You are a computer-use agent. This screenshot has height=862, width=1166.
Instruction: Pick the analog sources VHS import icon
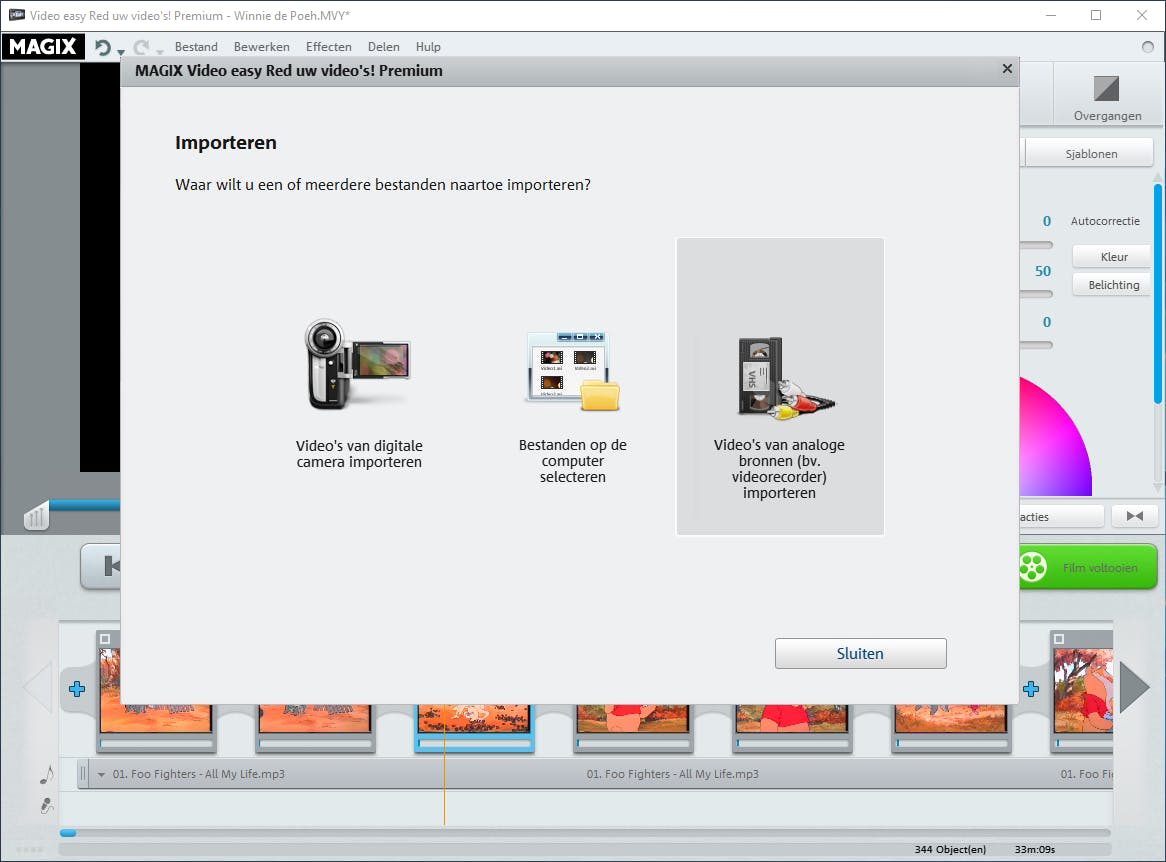785,378
